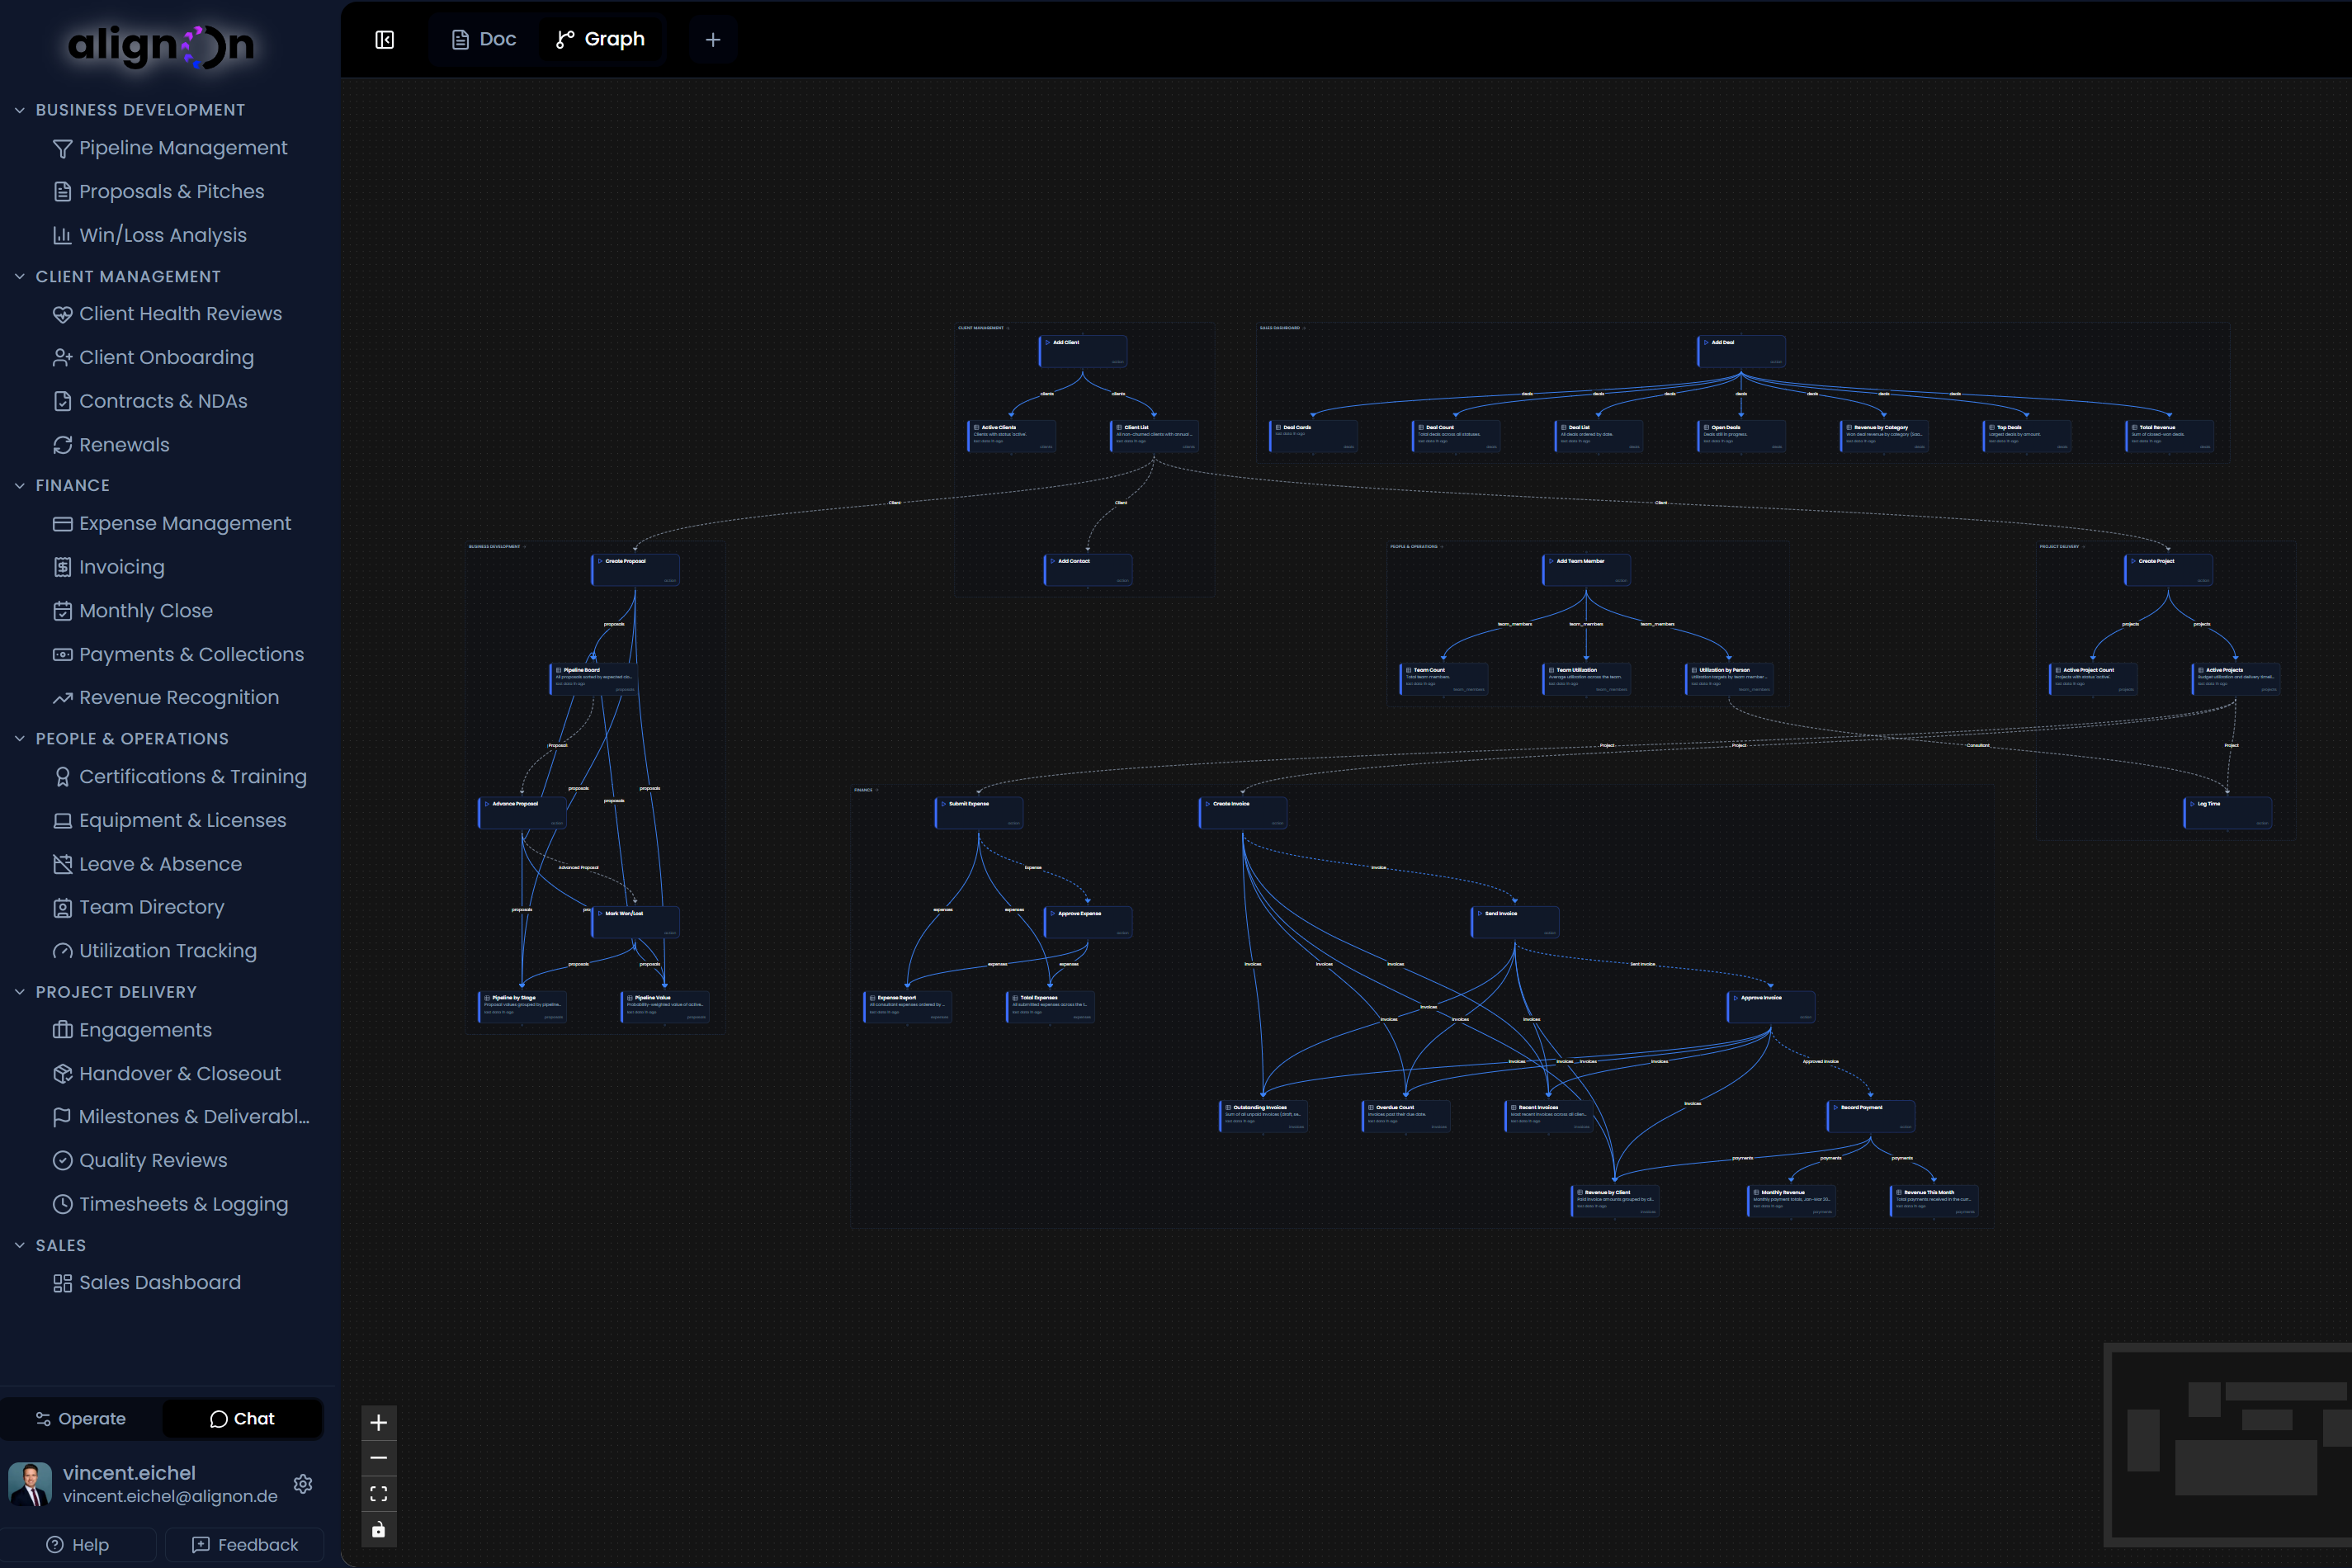Image resolution: width=2352 pixels, height=1568 pixels.
Task: Zoom out of the graph canvas
Action: click(379, 1457)
